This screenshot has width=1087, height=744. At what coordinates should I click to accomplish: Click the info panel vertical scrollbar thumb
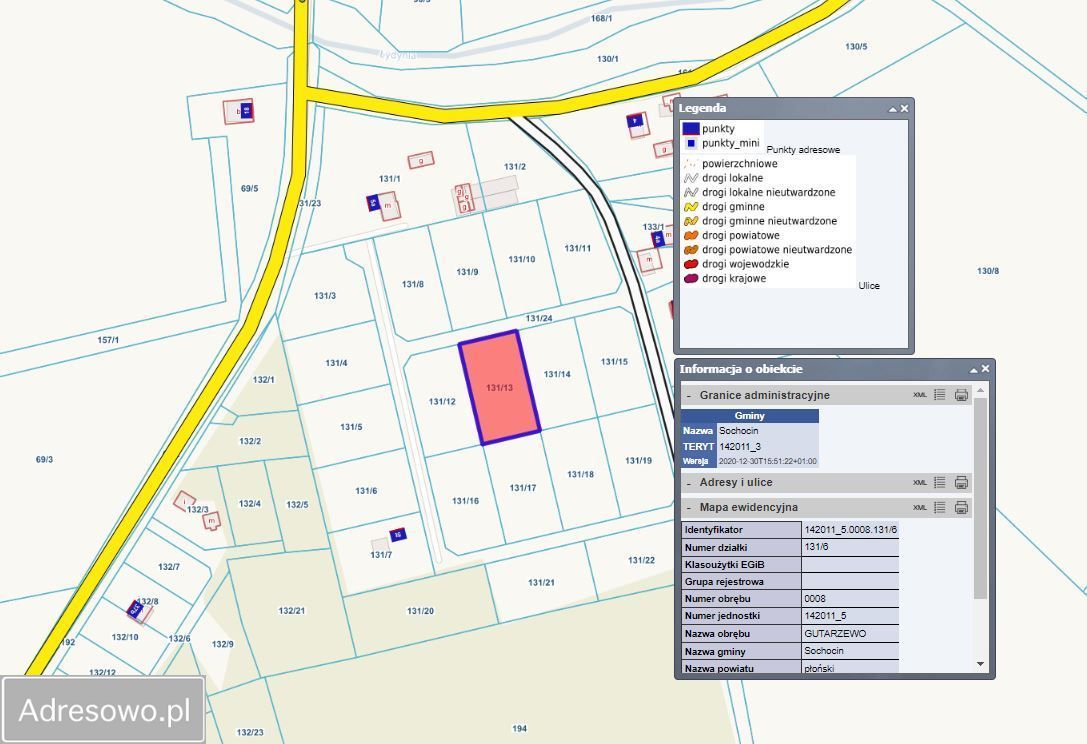point(980,497)
